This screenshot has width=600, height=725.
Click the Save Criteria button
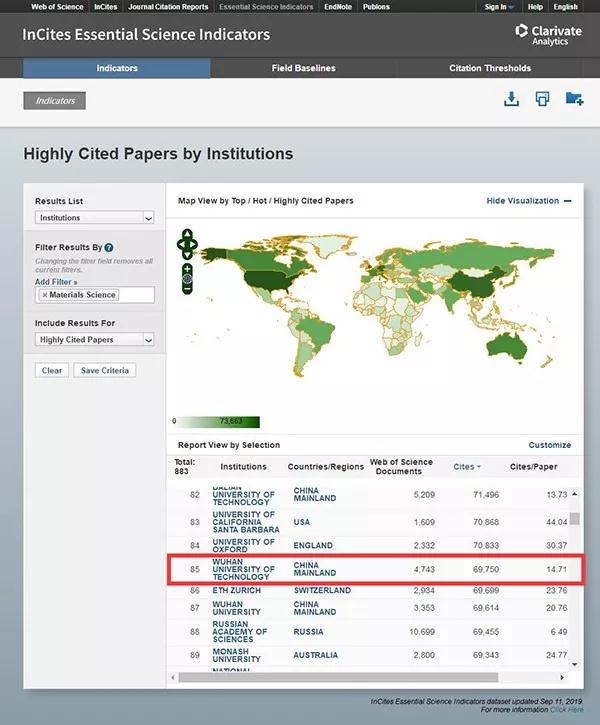point(104,370)
